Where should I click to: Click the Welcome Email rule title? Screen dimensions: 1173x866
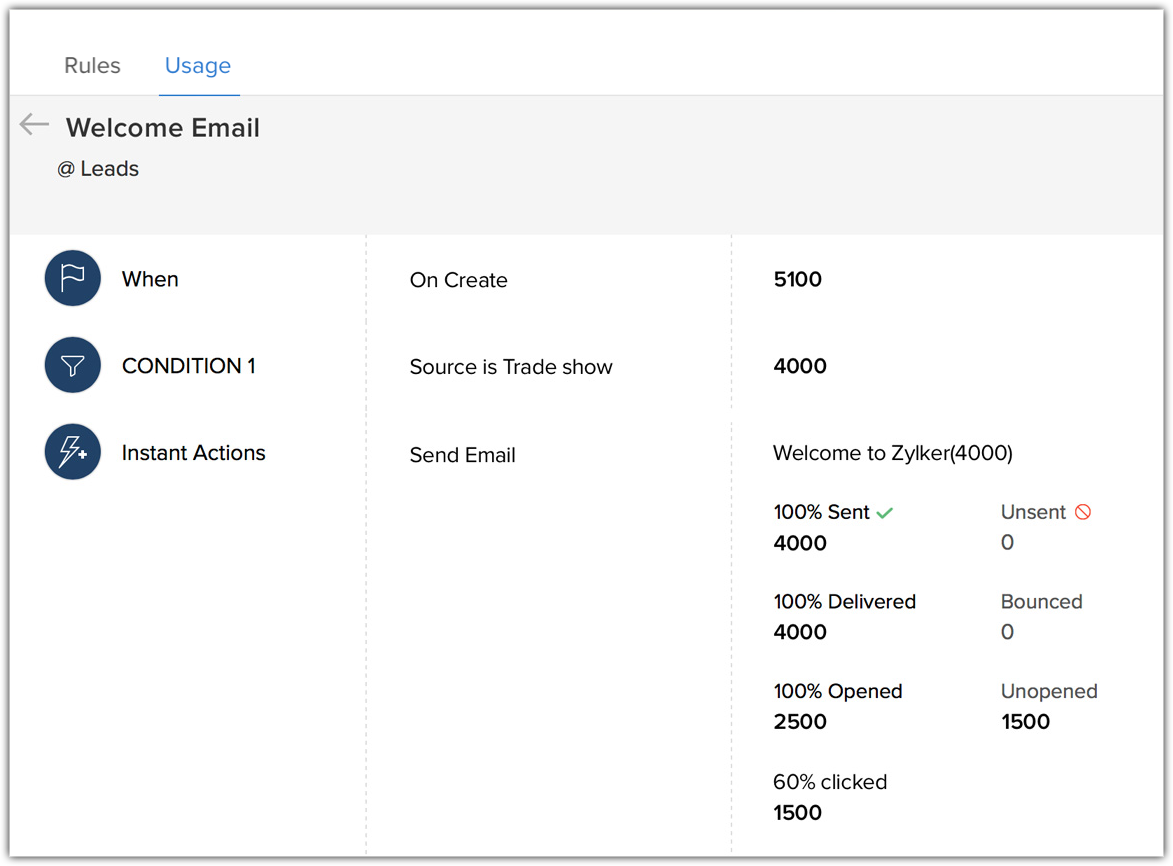point(163,128)
